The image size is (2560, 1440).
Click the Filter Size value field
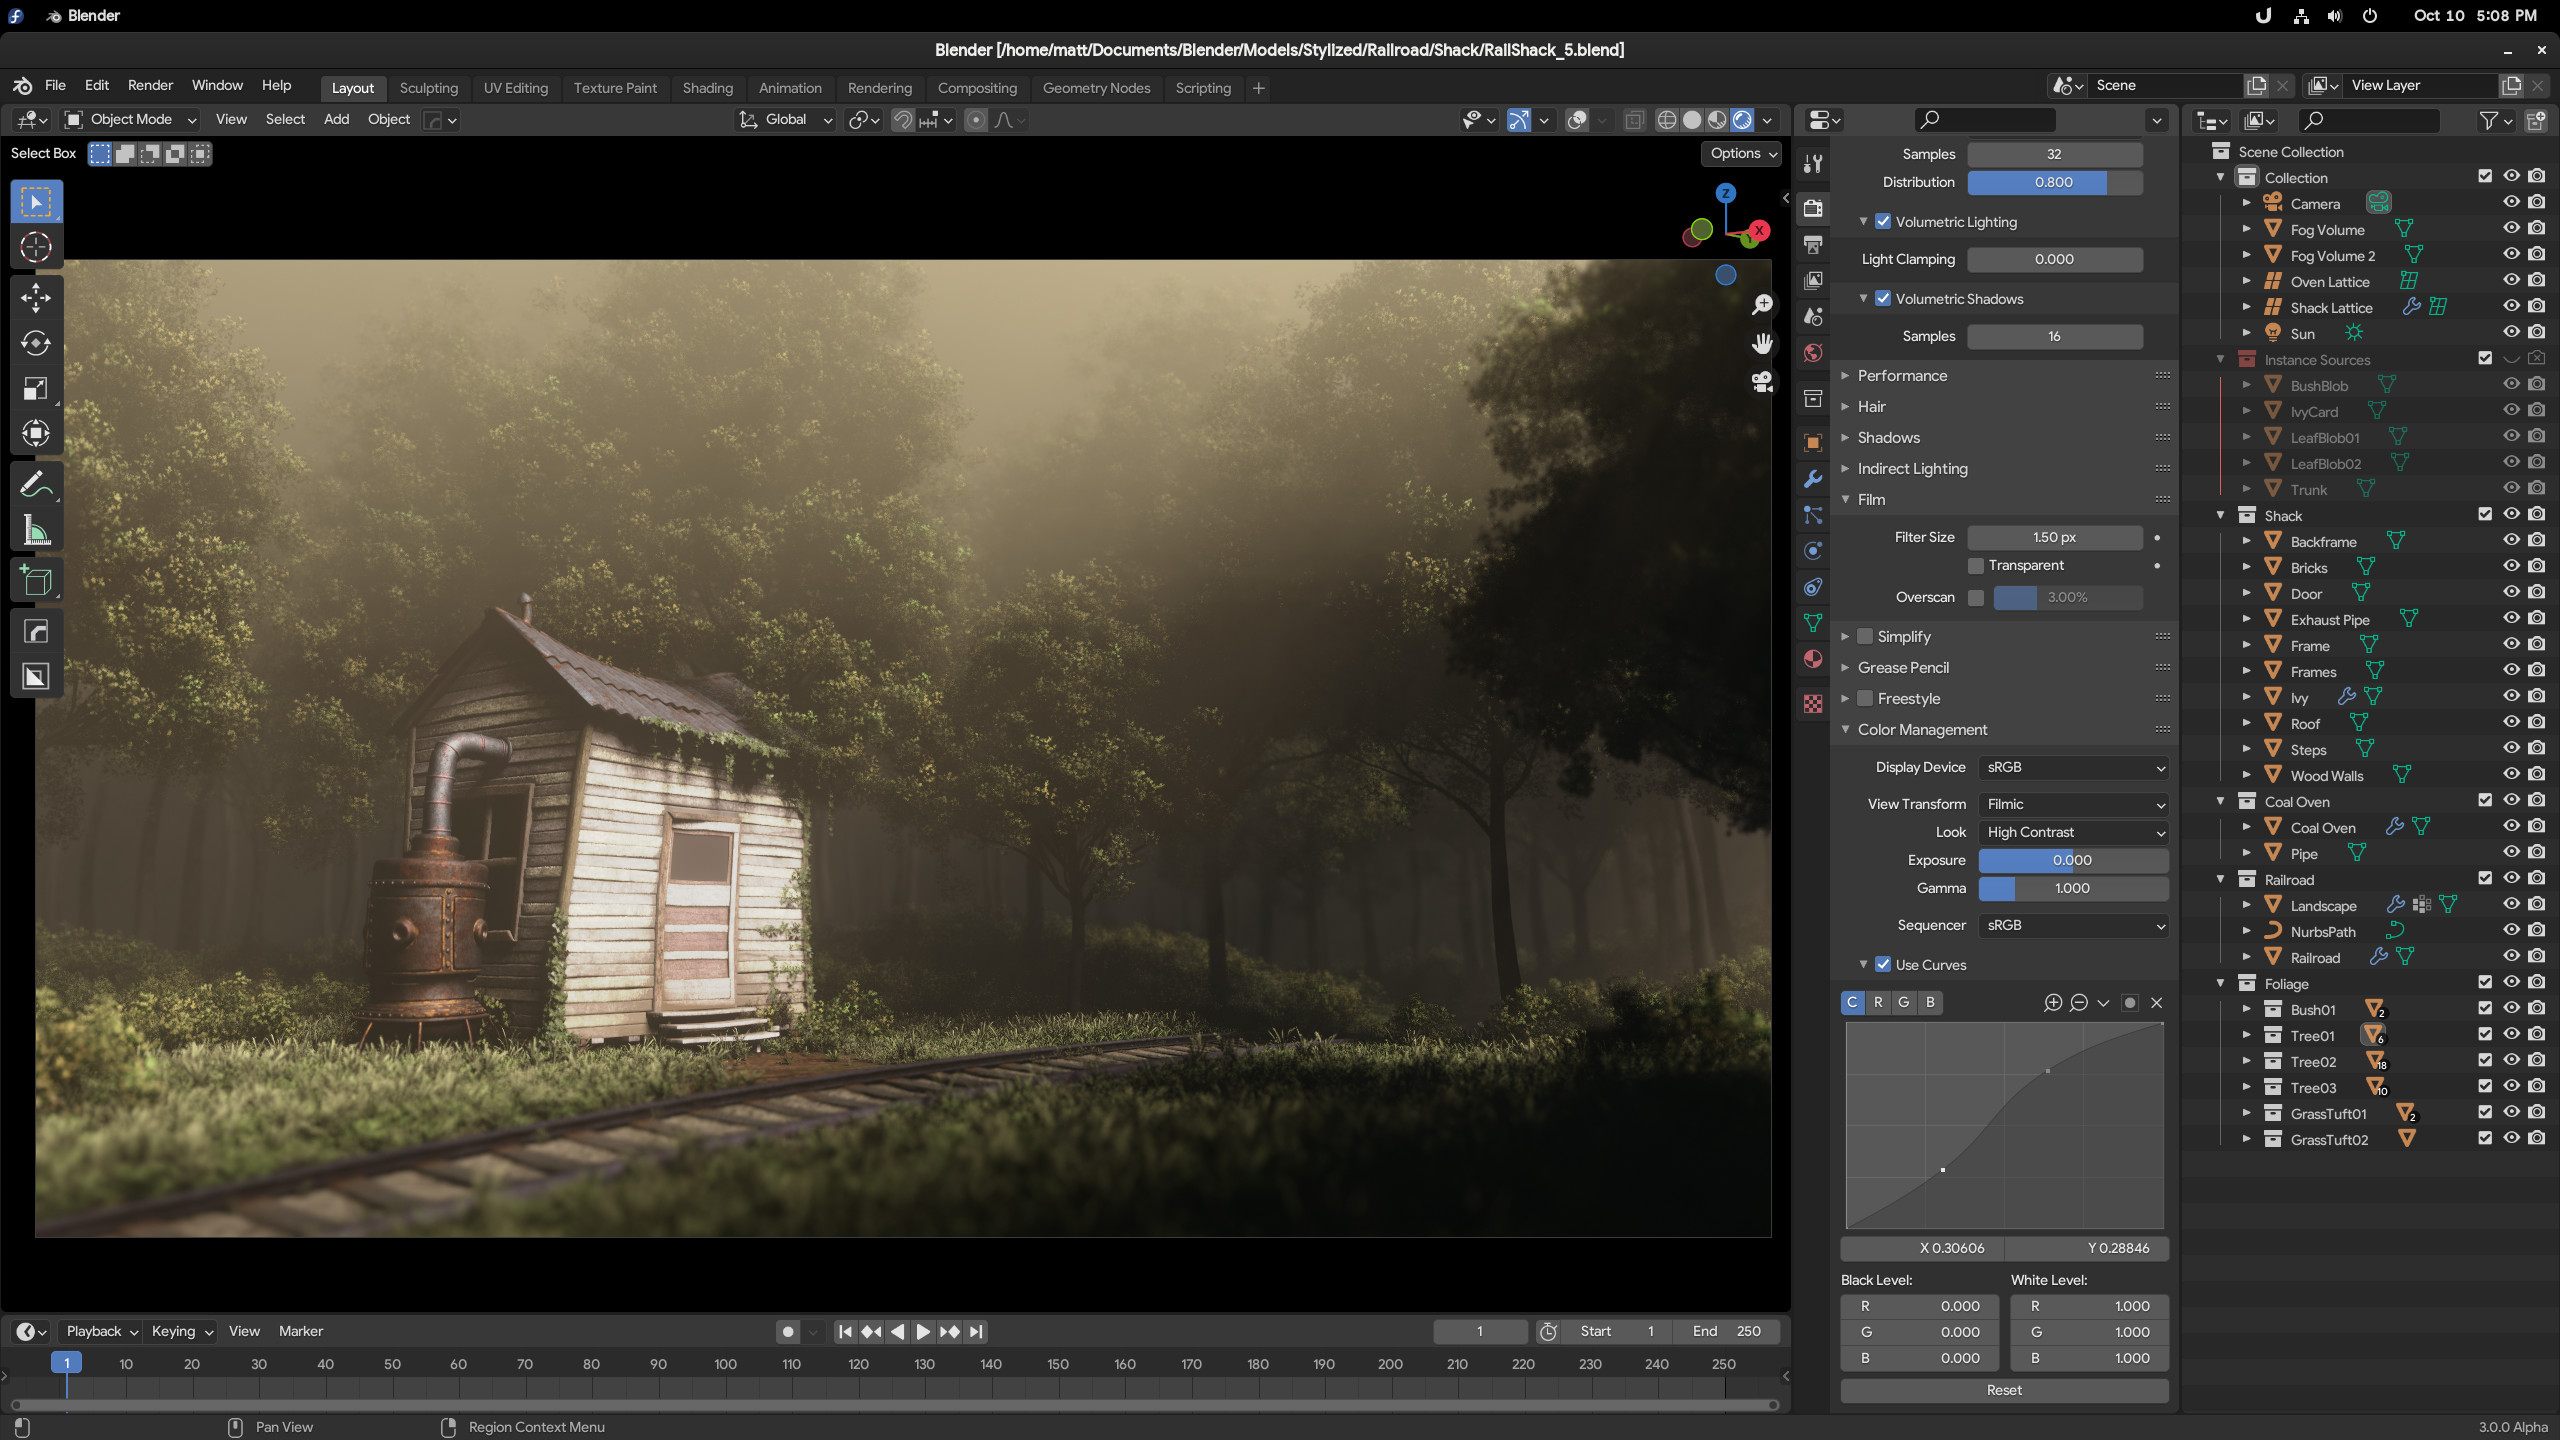(x=2054, y=538)
